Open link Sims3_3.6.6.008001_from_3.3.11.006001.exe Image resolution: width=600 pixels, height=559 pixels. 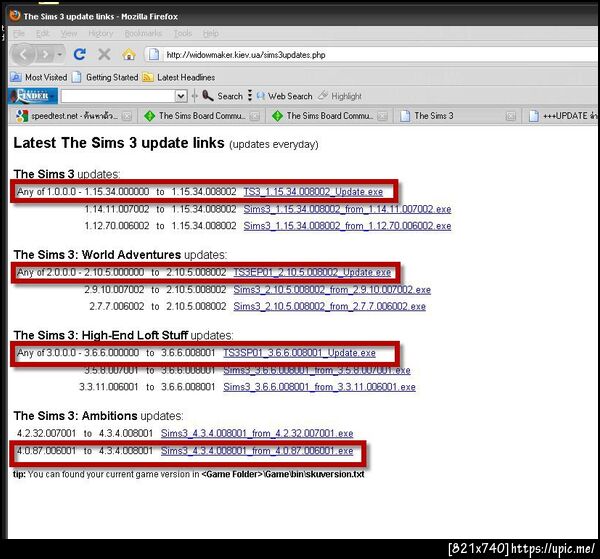[320, 387]
